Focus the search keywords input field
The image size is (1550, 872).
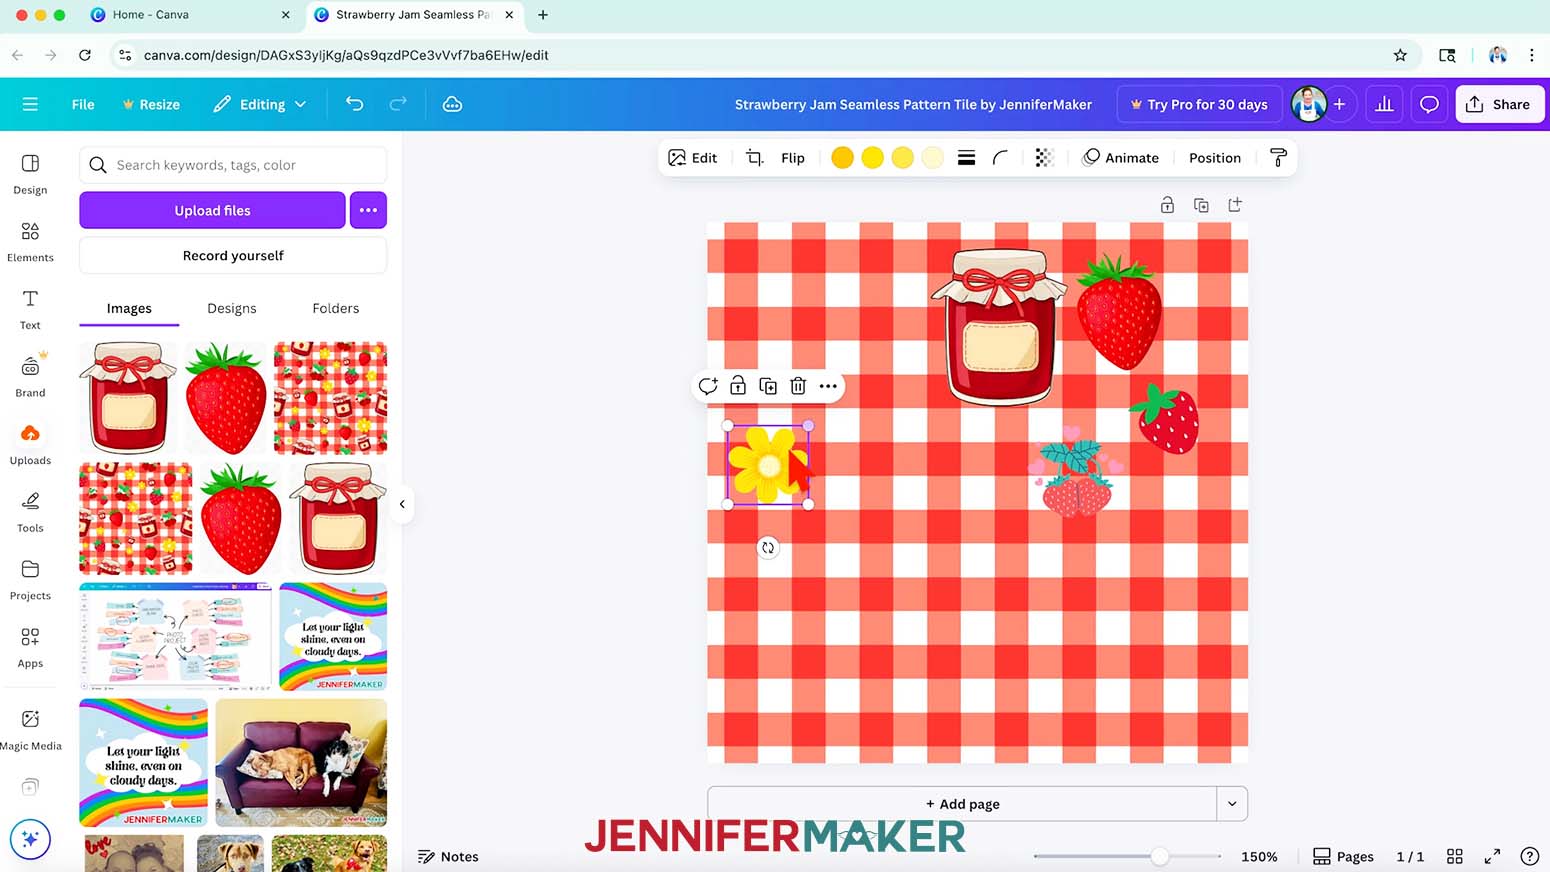tap(233, 165)
